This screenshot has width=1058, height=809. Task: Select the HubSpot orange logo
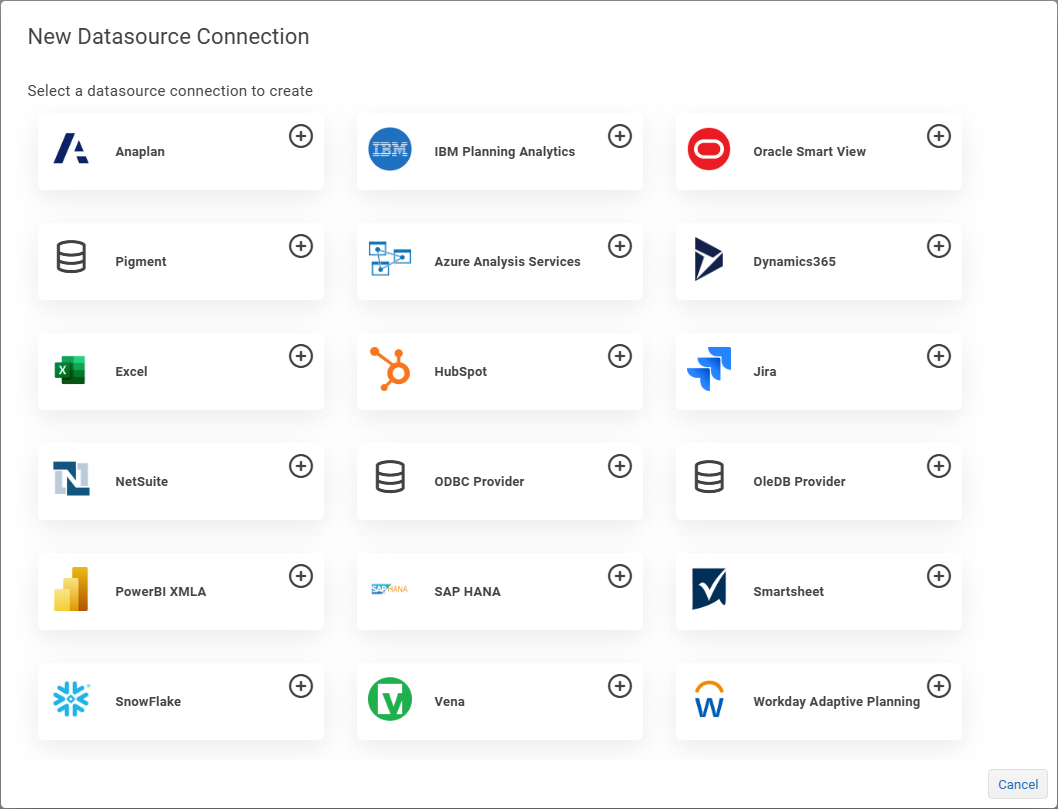[x=390, y=370]
